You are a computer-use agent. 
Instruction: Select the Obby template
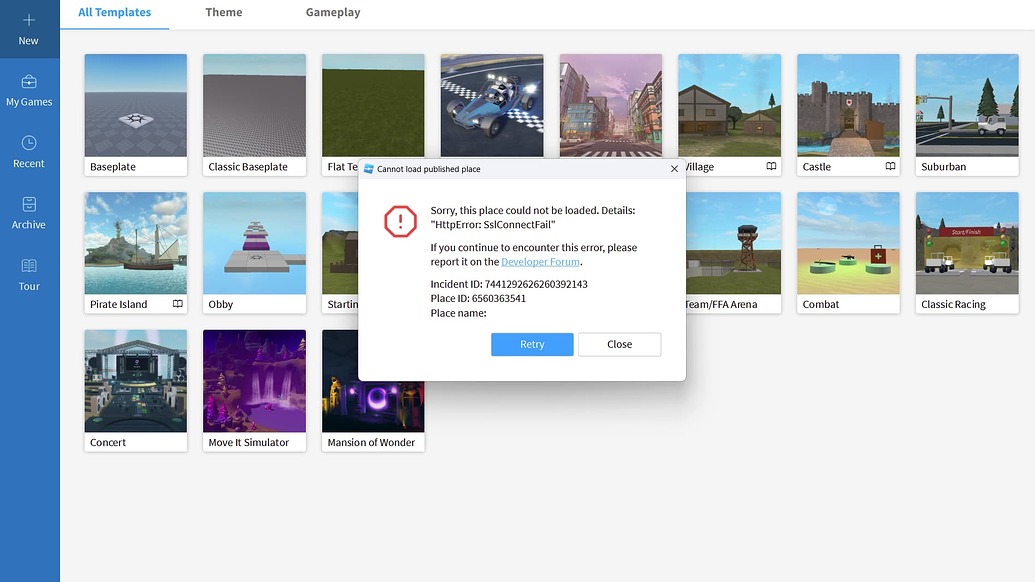tap(254, 242)
